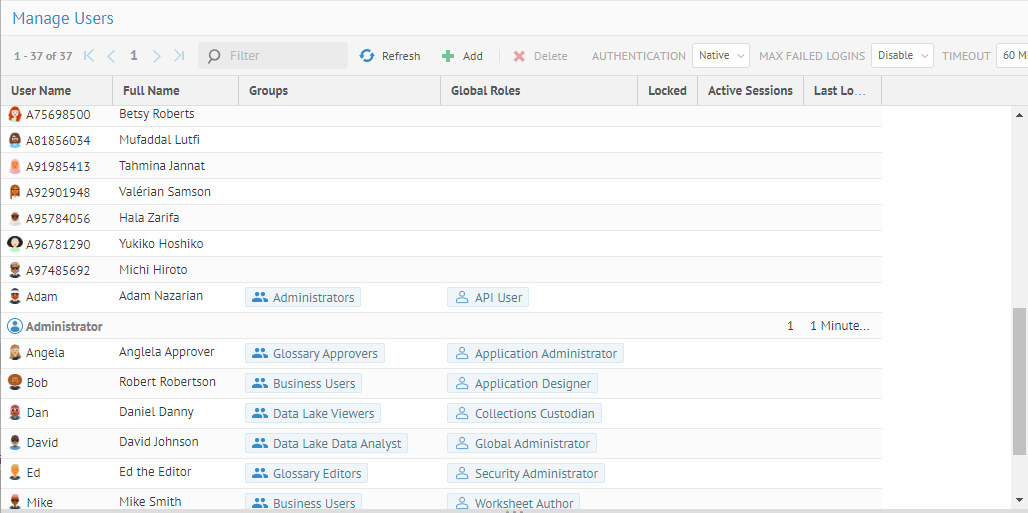Screen dimensions: 1028x513
Task: Open the Authentication Native dropdown
Action: pos(721,56)
